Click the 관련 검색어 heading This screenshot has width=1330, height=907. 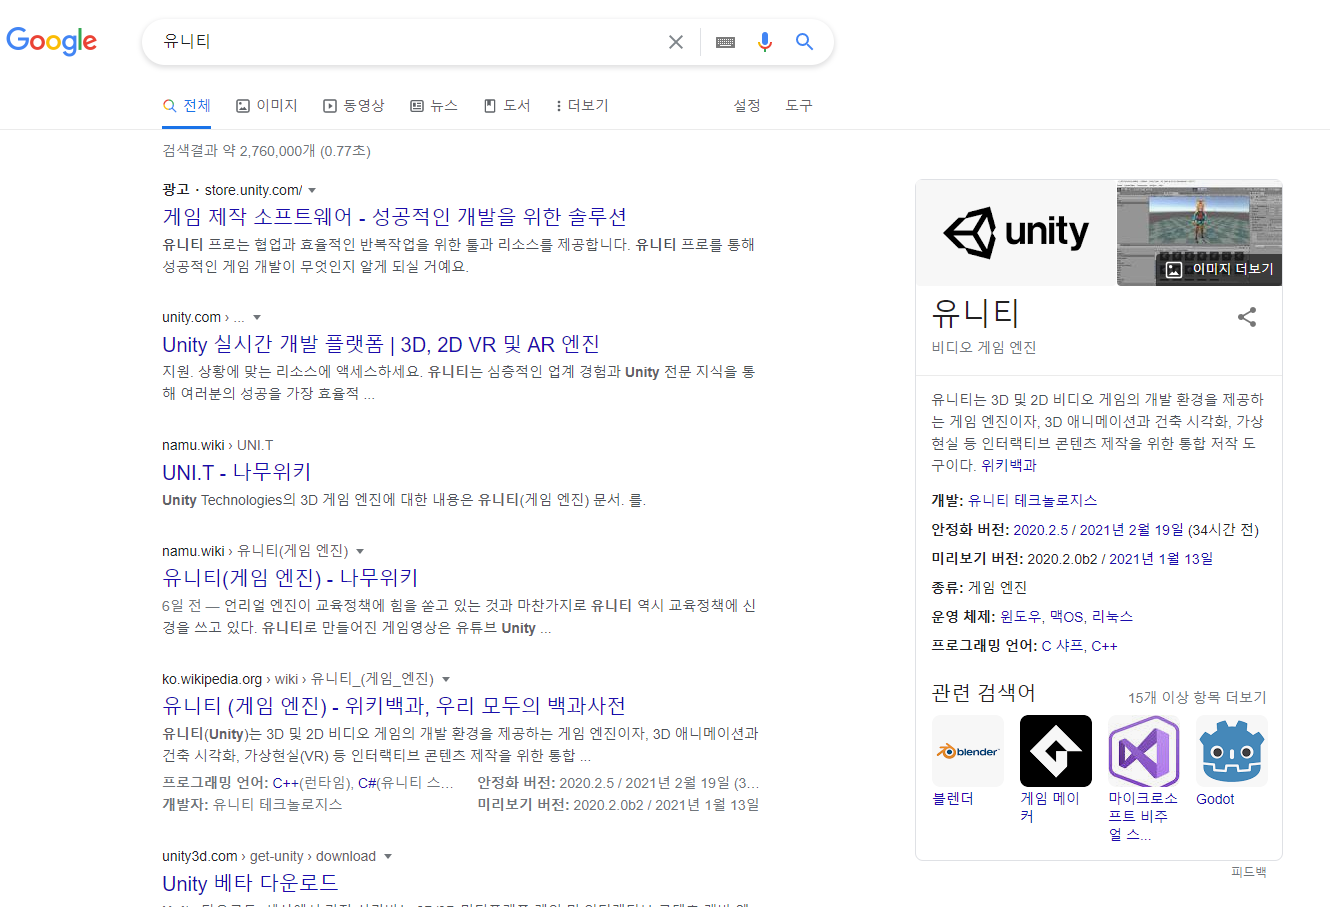click(983, 693)
